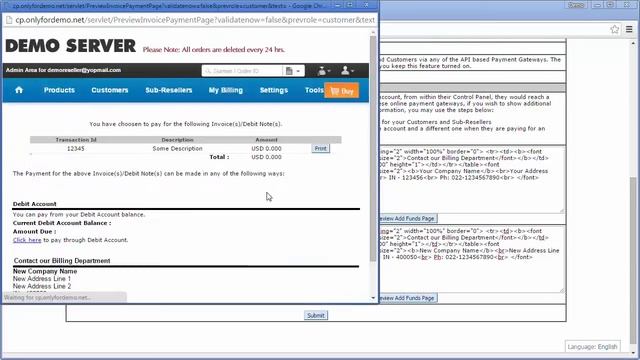Click the 'Admin Area for demoreseller@yopmail.com' text

(x=63, y=70)
